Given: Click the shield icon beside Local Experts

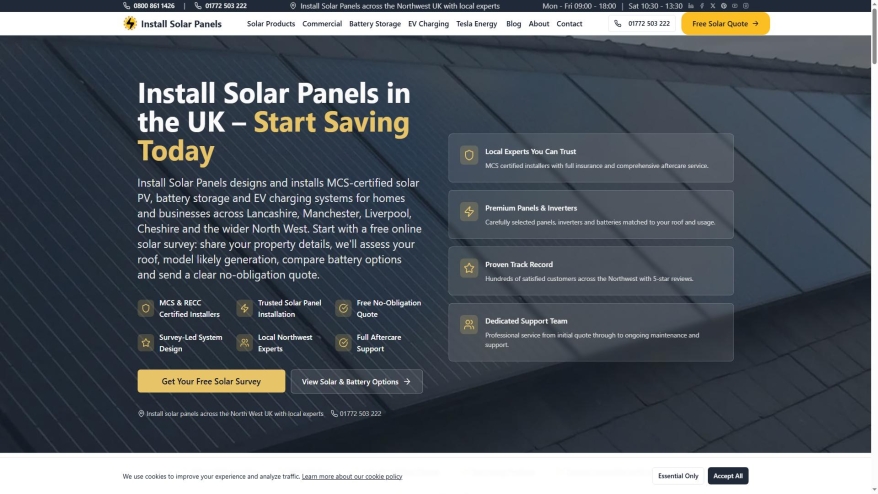Looking at the screenshot, I should point(469,155).
